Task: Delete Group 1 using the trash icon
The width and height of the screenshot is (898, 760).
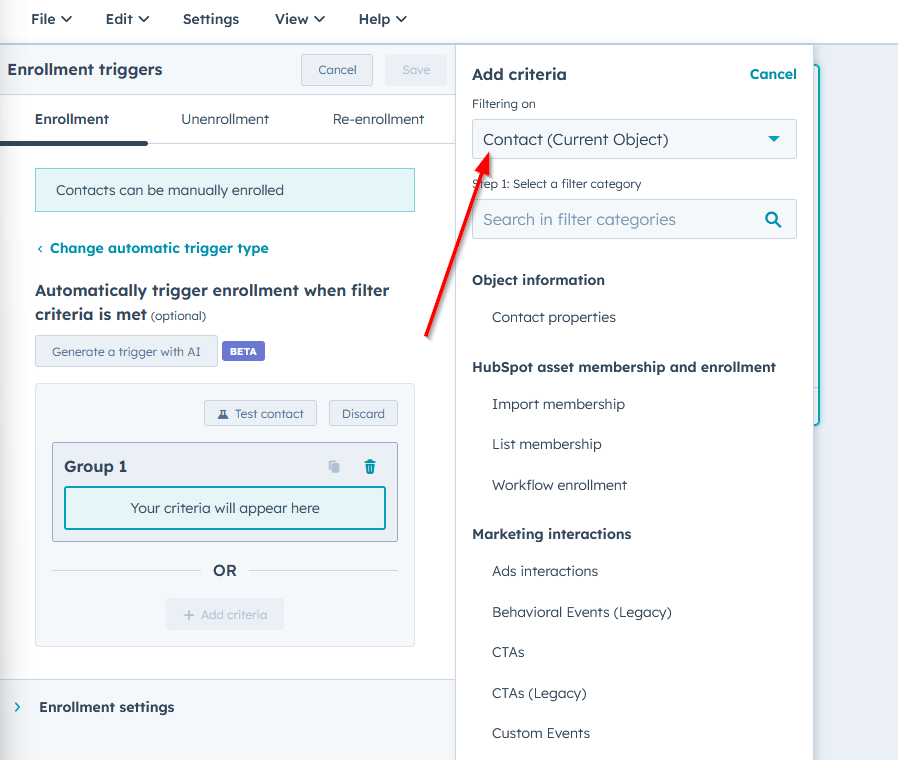Action: click(369, 466)
